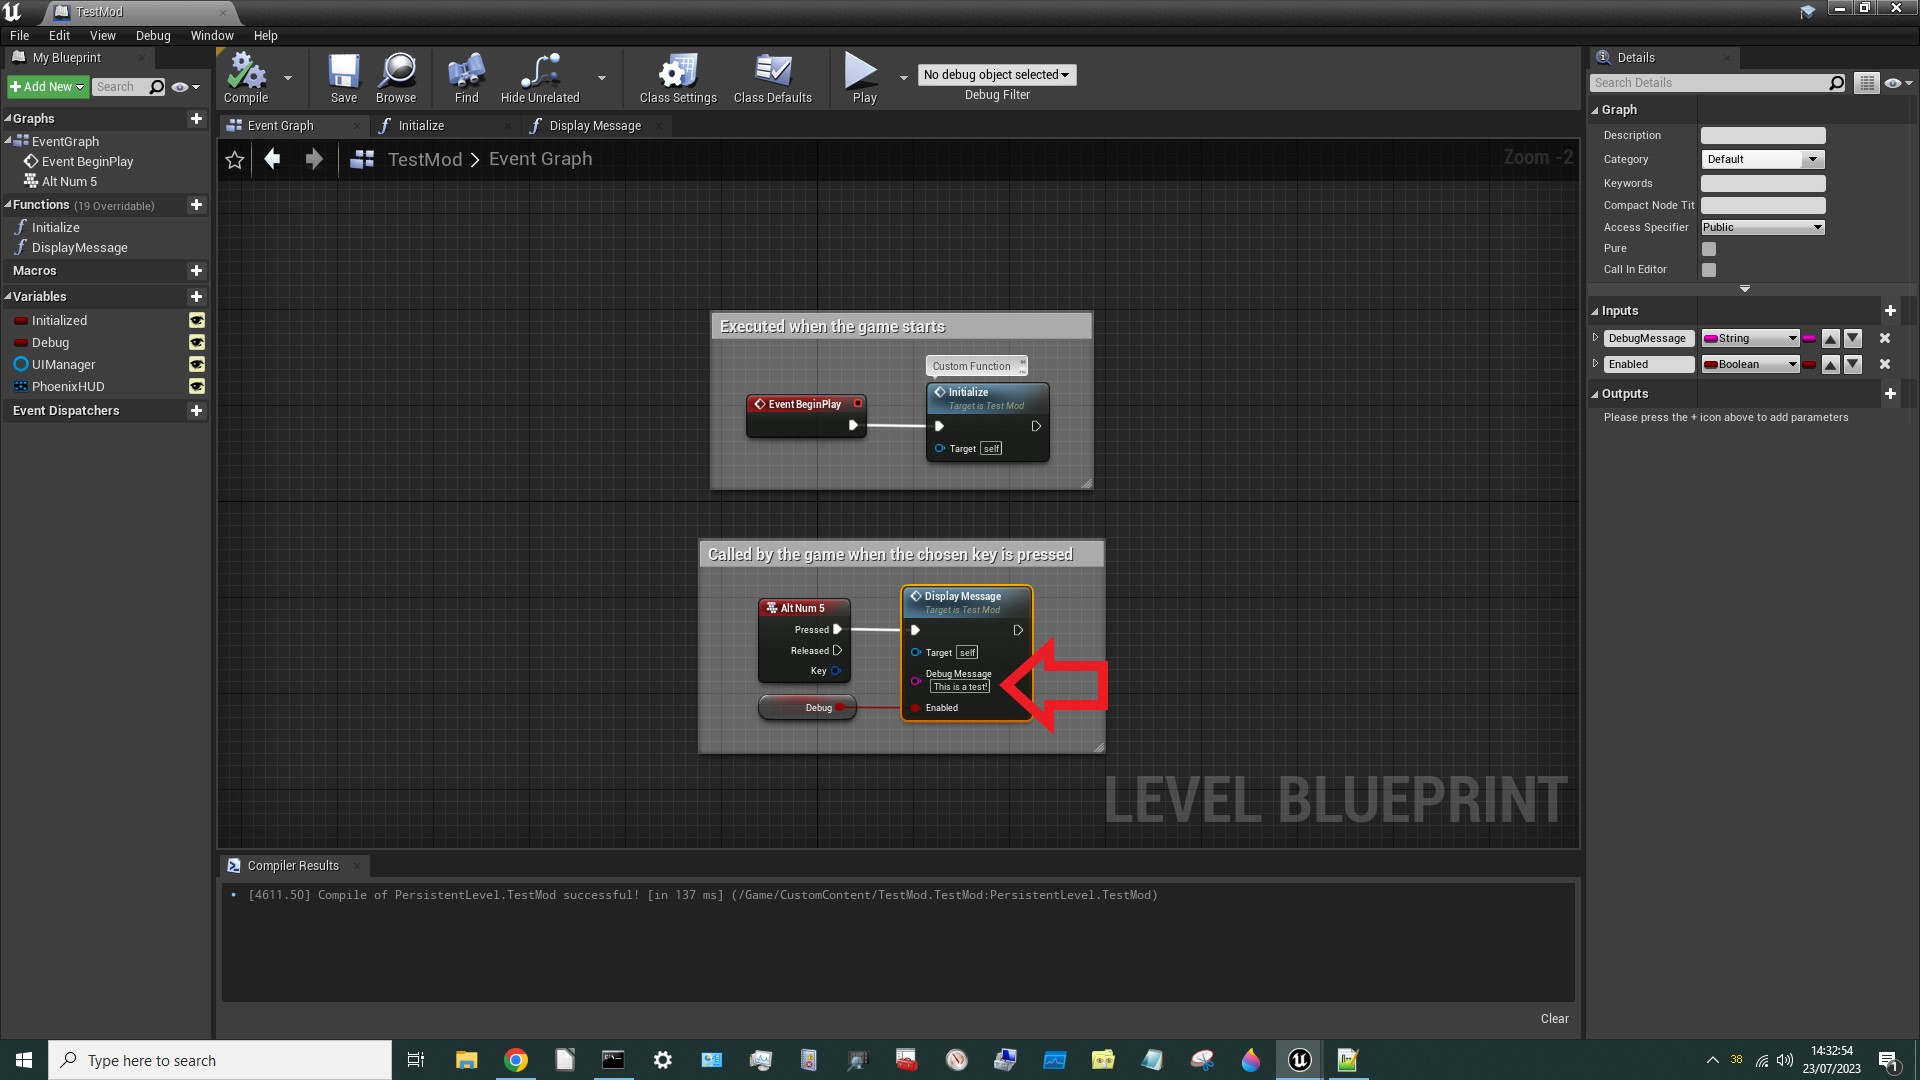Bookmark current graph with star icon
The image size is (1920, 1080).
235,160
